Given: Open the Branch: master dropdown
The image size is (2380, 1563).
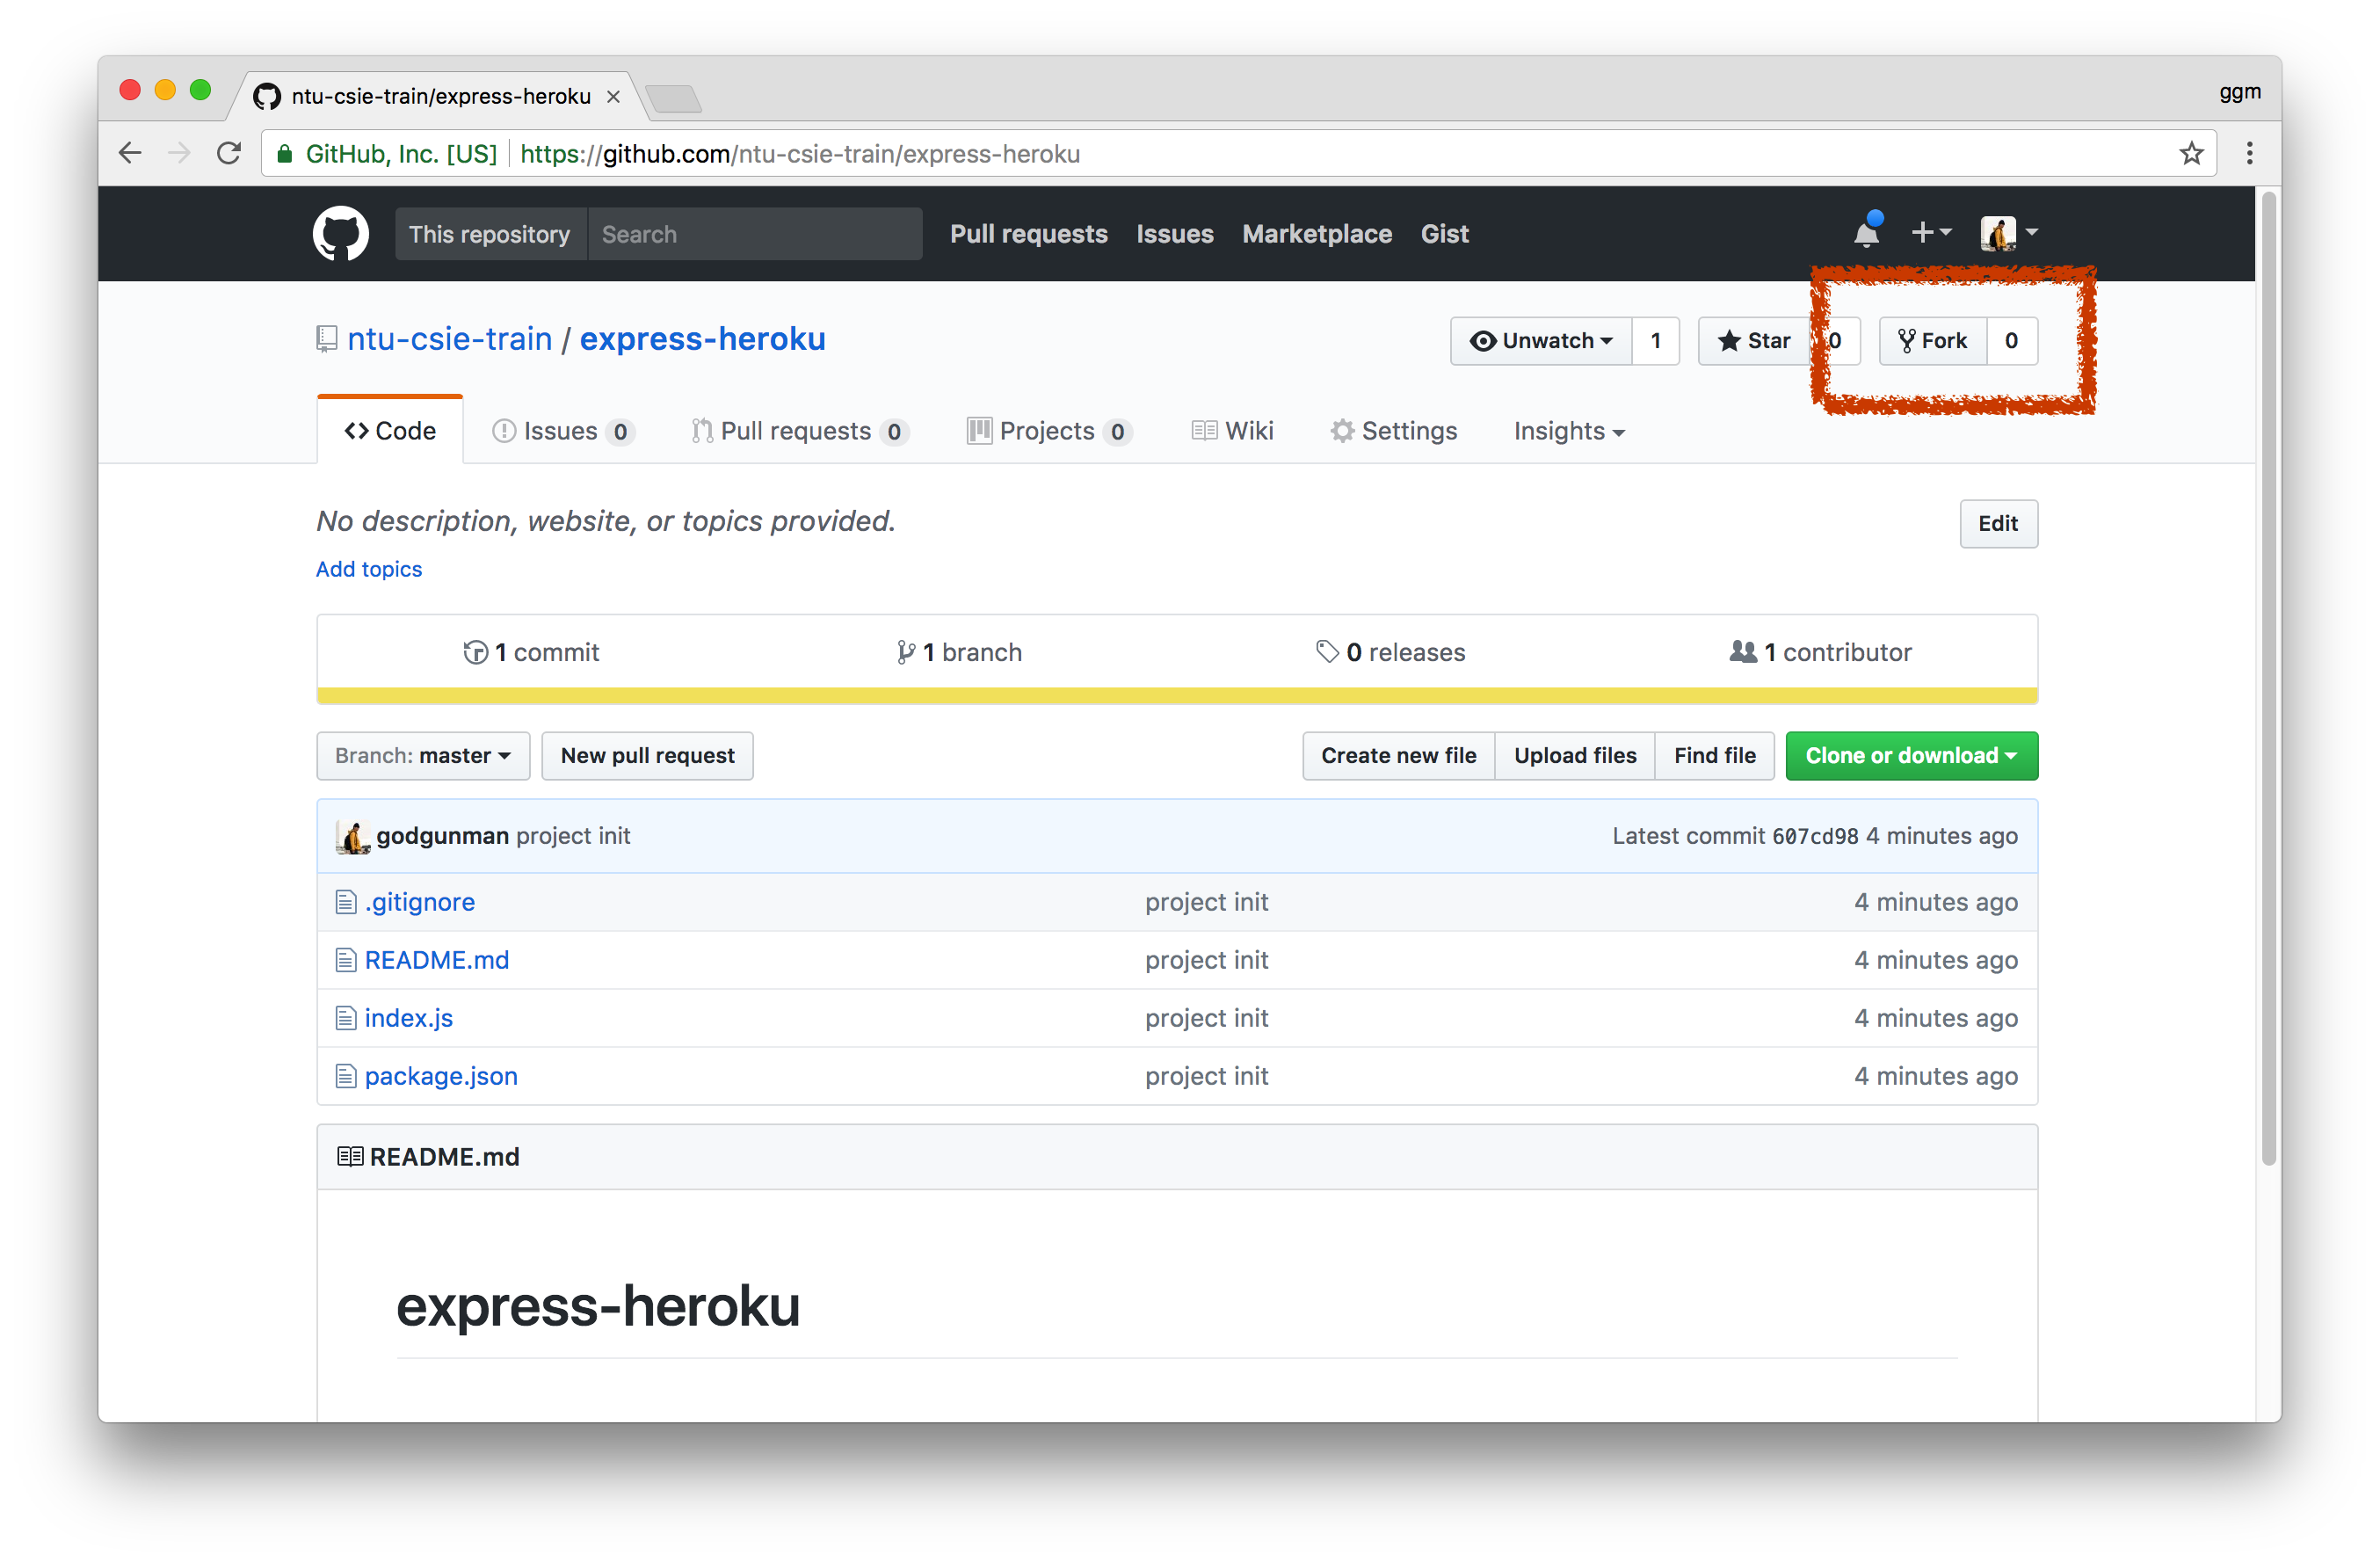Looking at the screenshot, I should [423, 755].
